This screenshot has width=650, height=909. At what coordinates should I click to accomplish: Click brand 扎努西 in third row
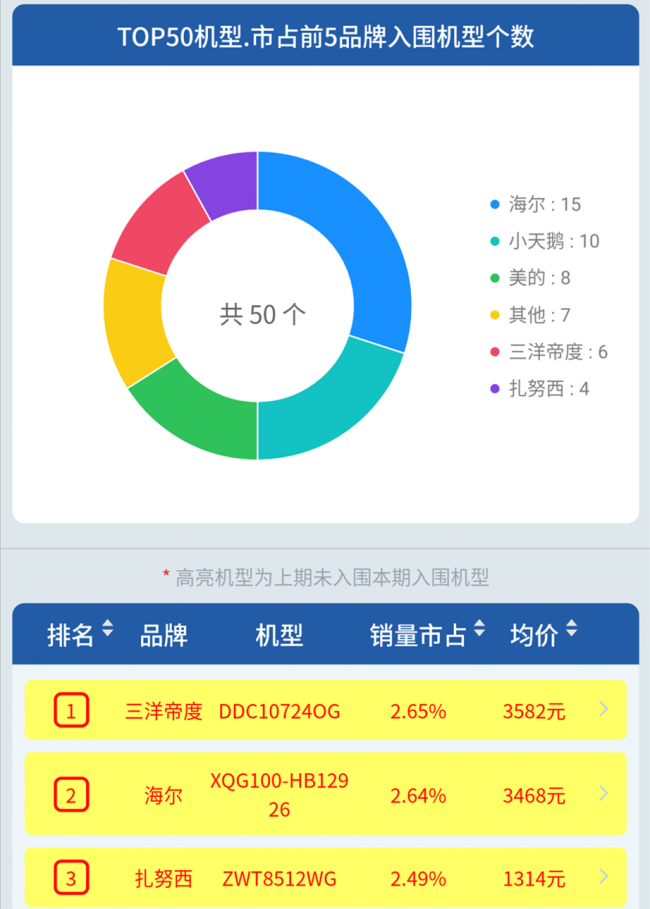[x=164, y=879]
